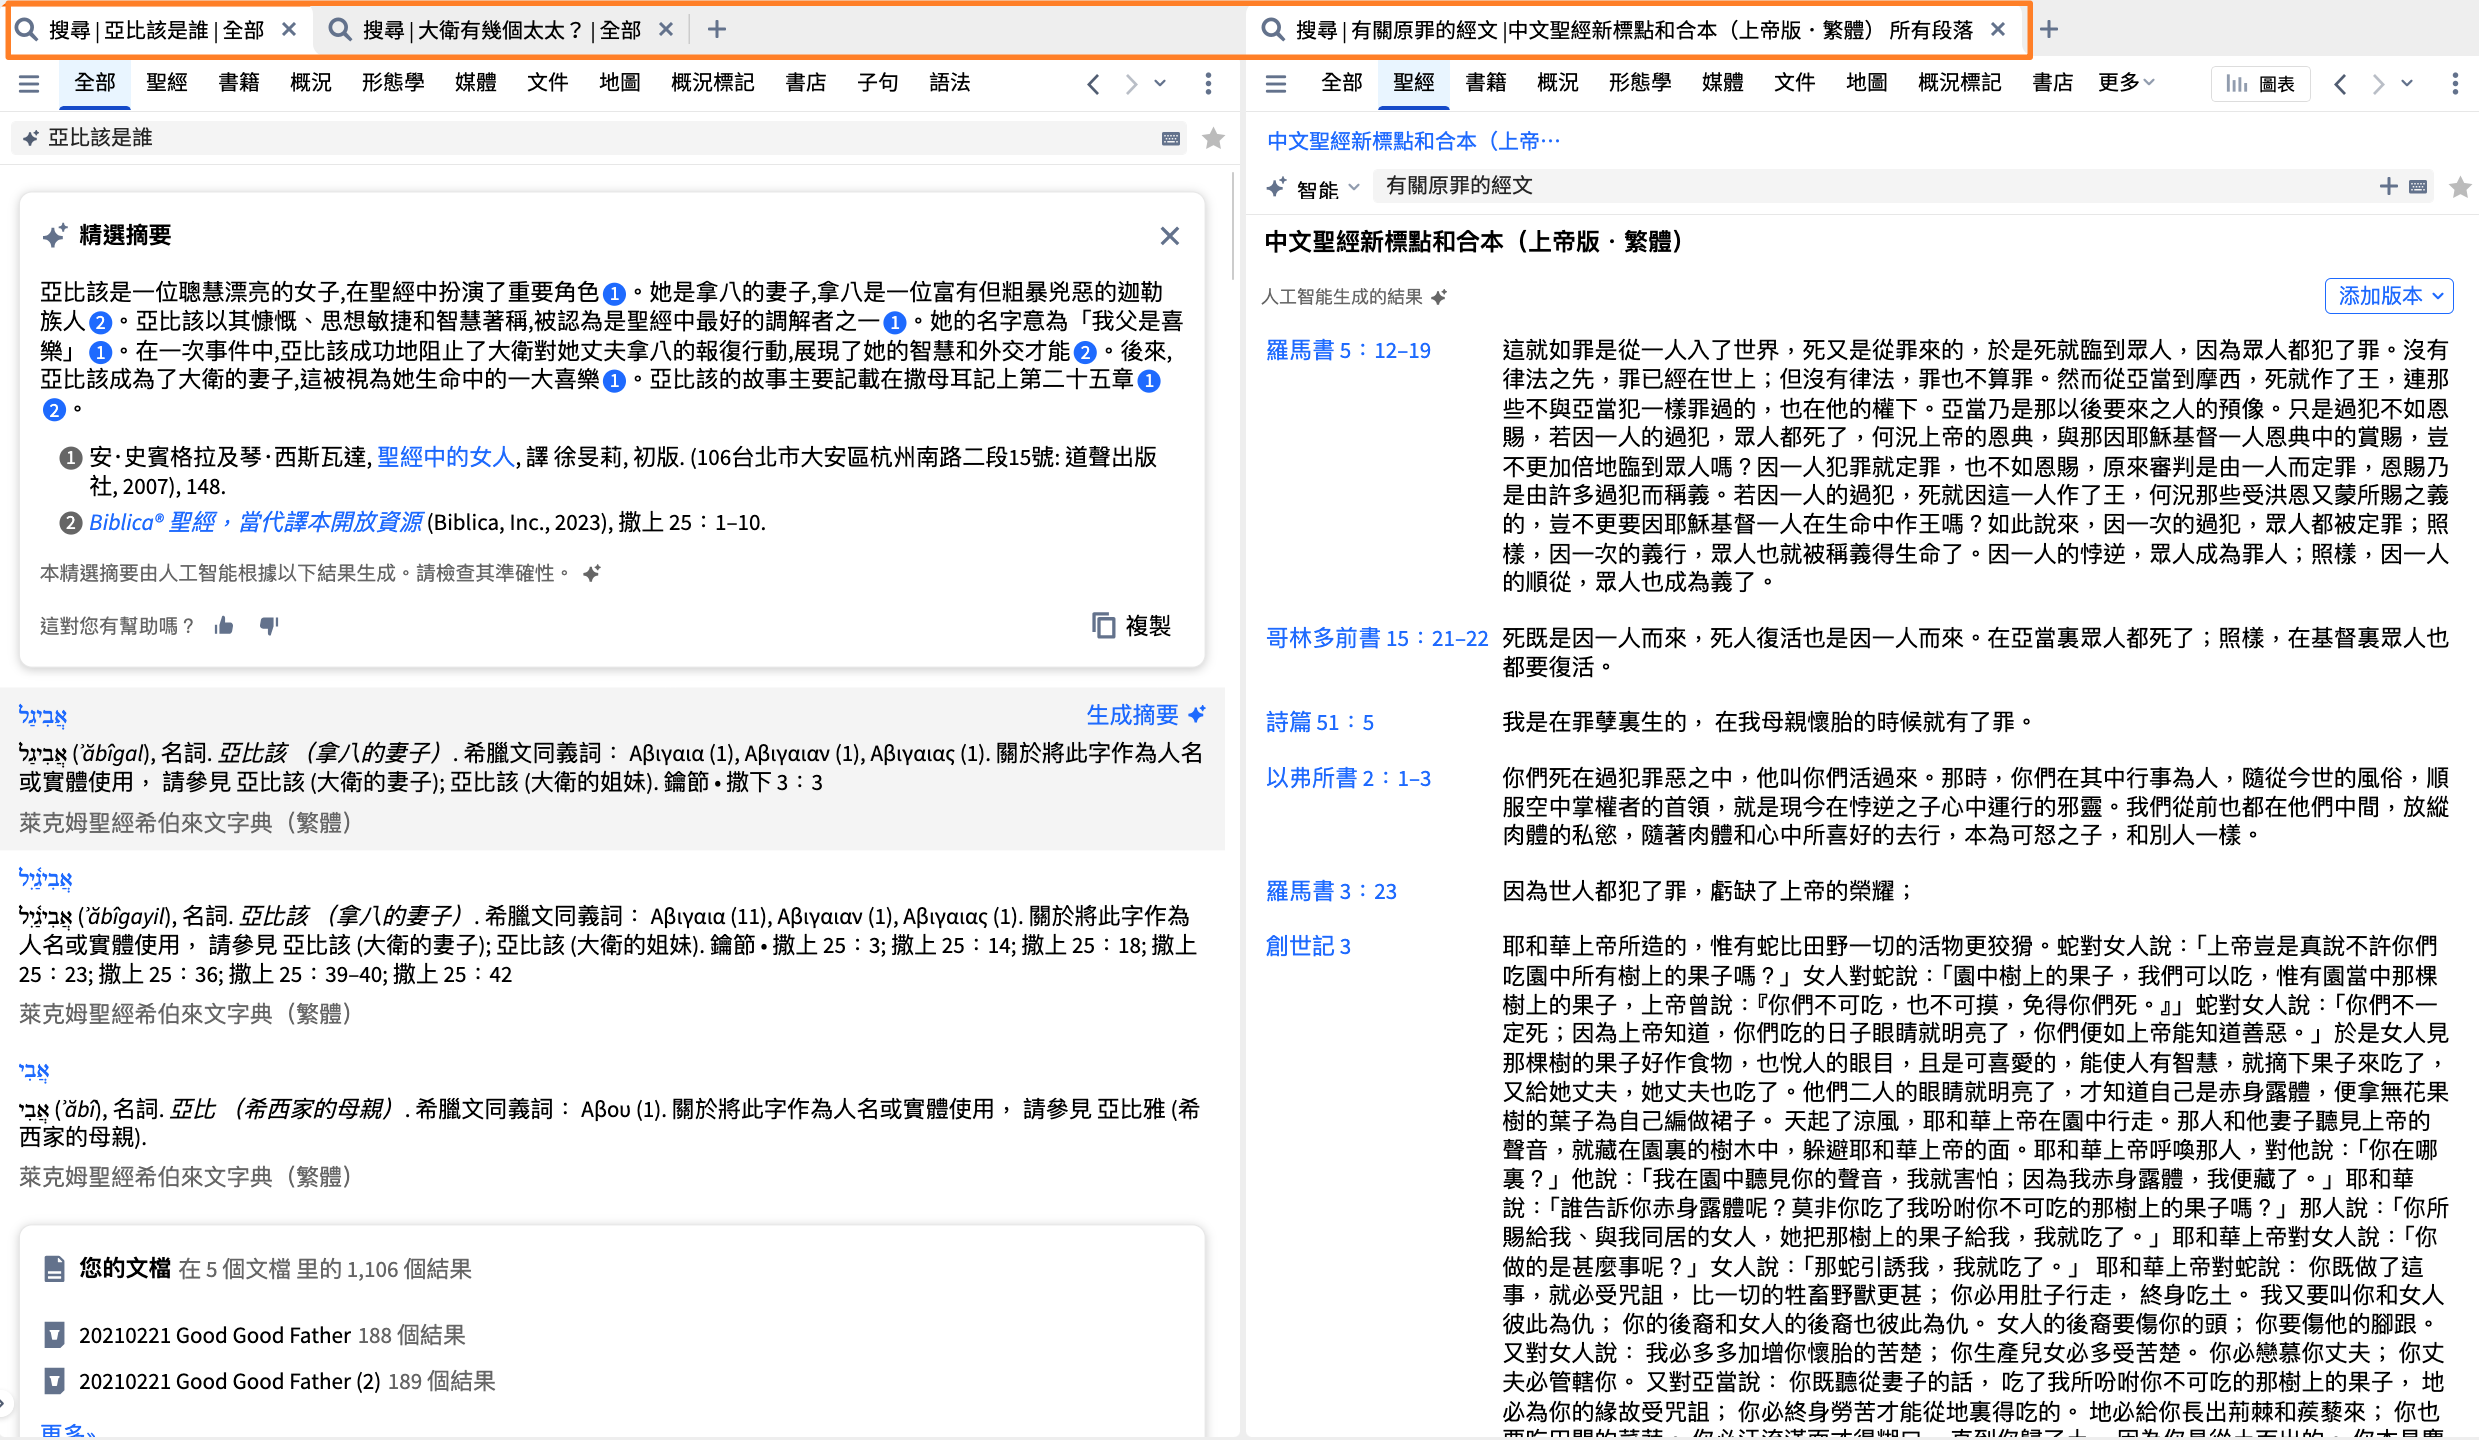Toggle keyboard icon in left search box
2479x1440 pixels.
pos(1171,138)
